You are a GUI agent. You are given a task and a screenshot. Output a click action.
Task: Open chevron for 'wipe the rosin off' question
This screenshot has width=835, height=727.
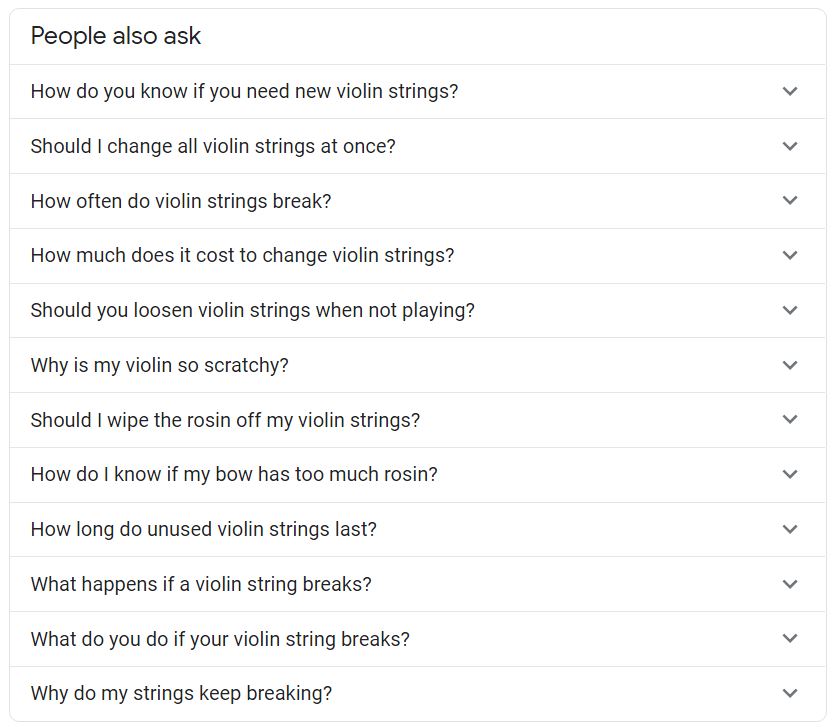coord(790,419)
